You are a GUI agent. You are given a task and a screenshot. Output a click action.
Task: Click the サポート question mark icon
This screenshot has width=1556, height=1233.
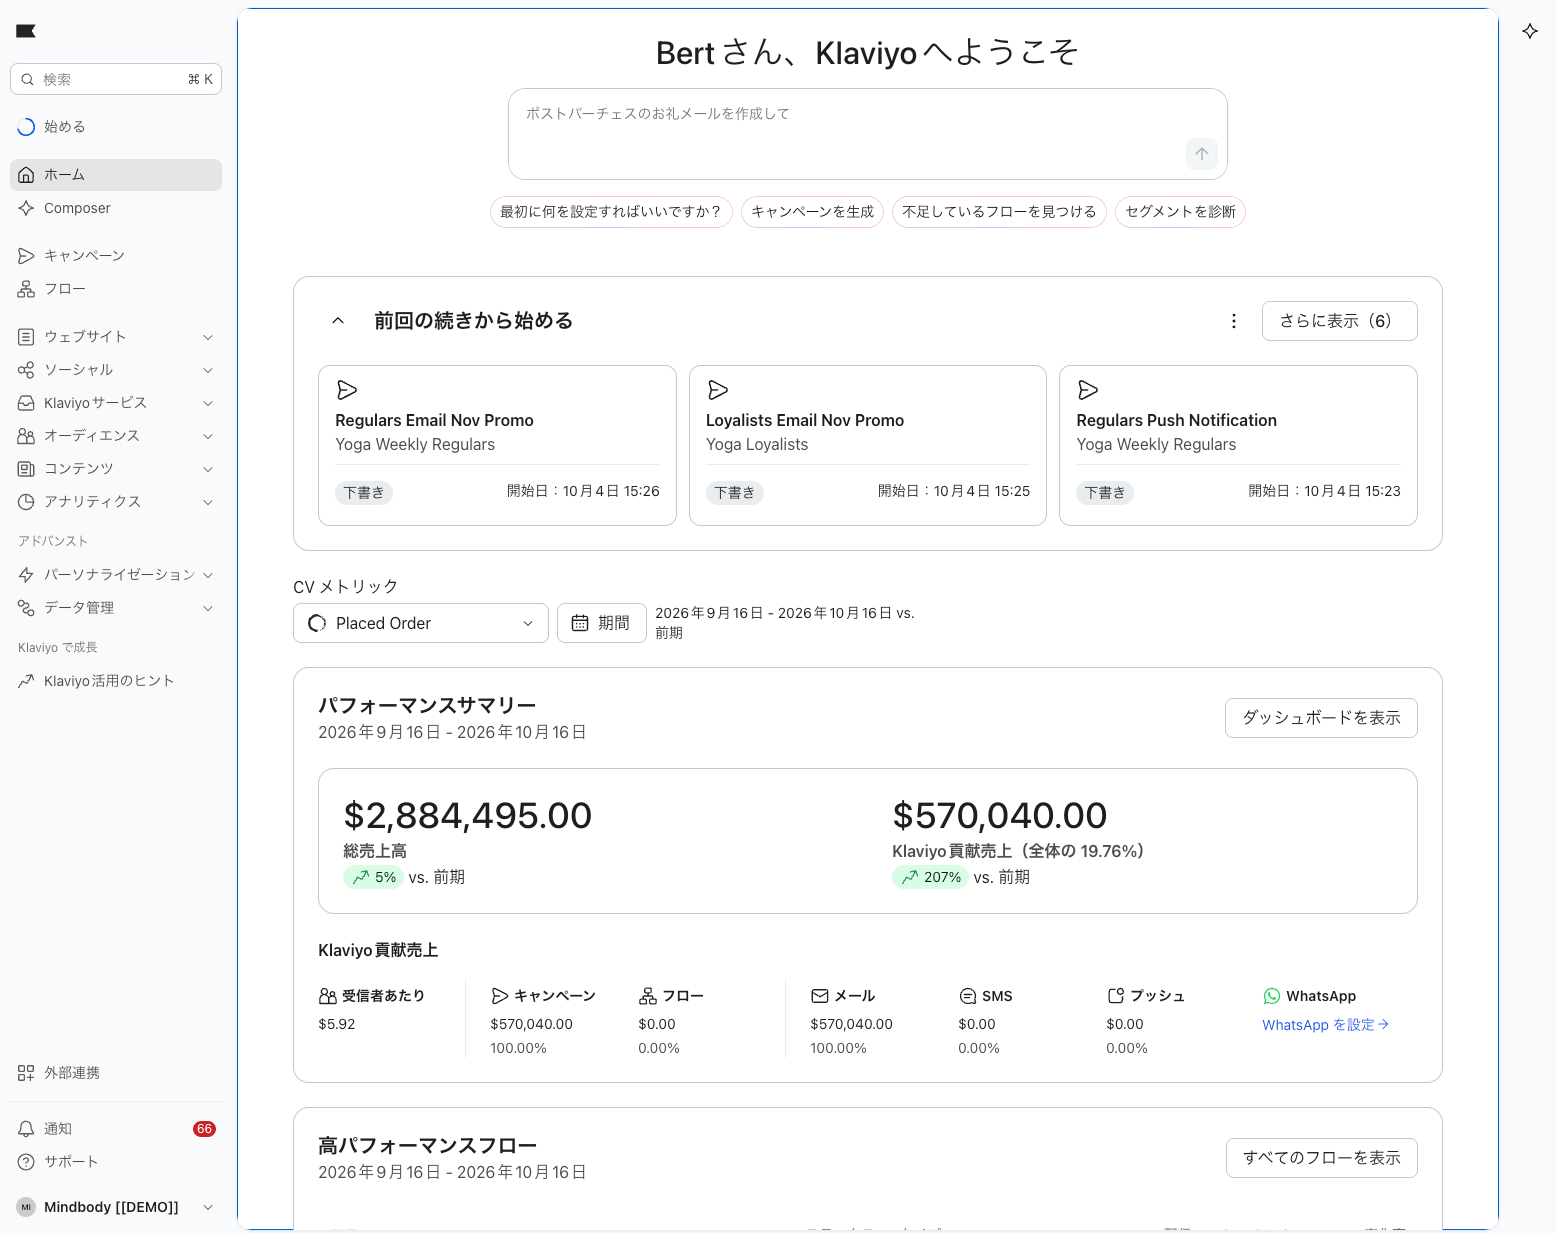[x=26, y=1162]
